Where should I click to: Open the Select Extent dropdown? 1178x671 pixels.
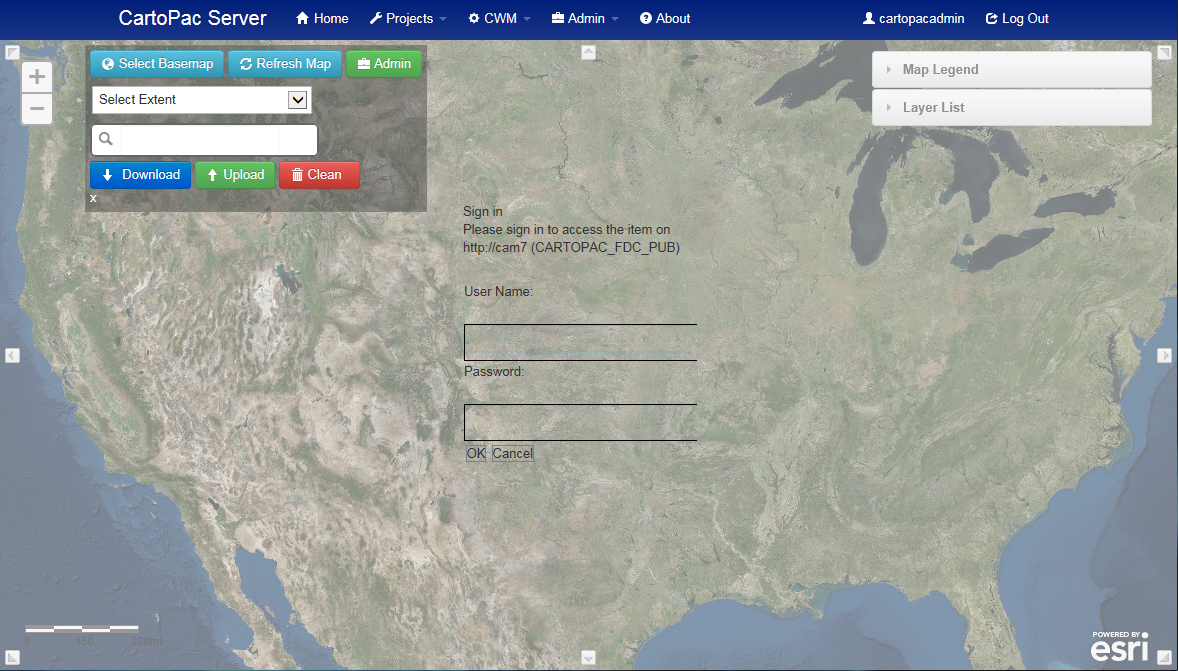pos(201,100)
